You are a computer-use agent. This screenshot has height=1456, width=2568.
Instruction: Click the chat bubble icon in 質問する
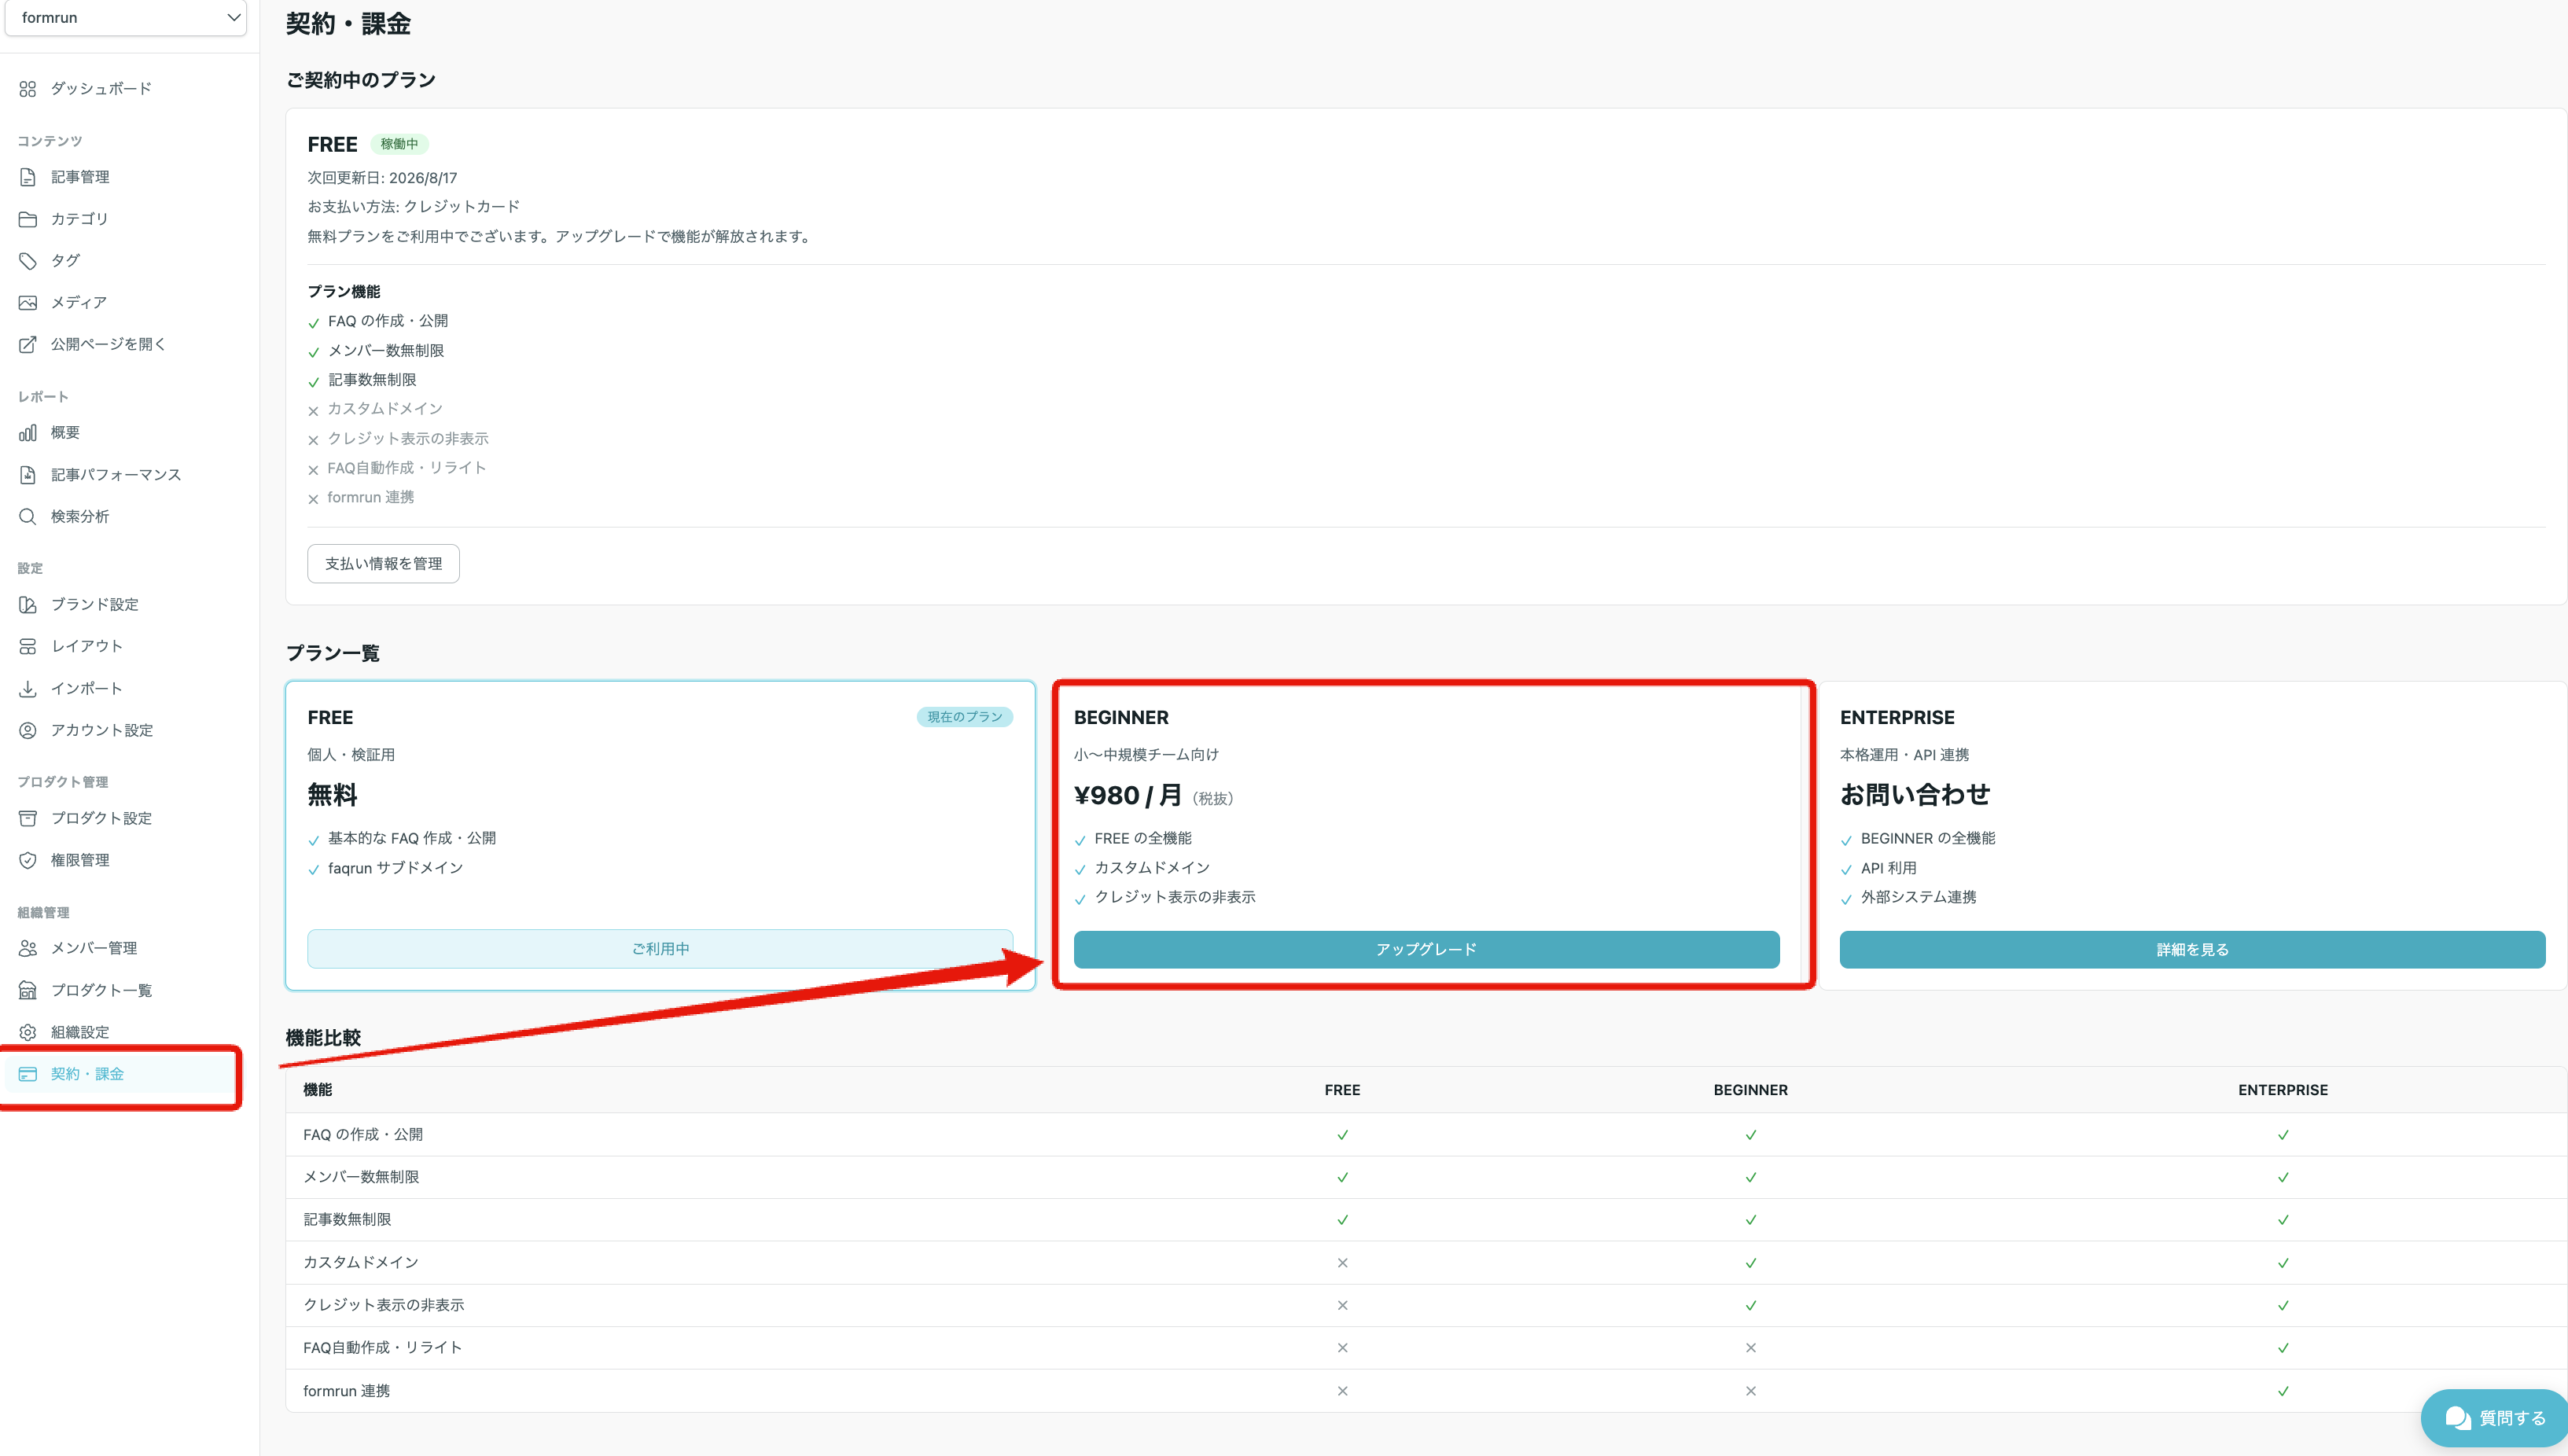coord(2457,1419)
